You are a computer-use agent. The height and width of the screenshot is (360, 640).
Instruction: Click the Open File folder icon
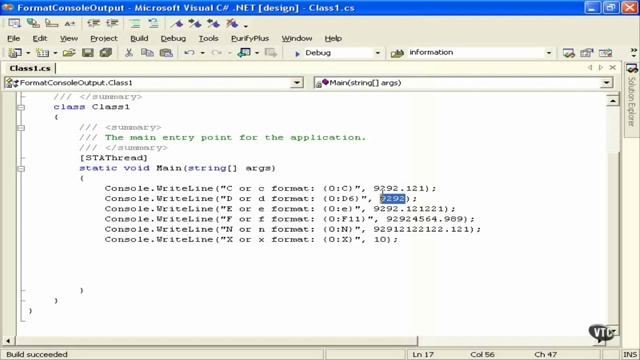[x=69, y=53]
